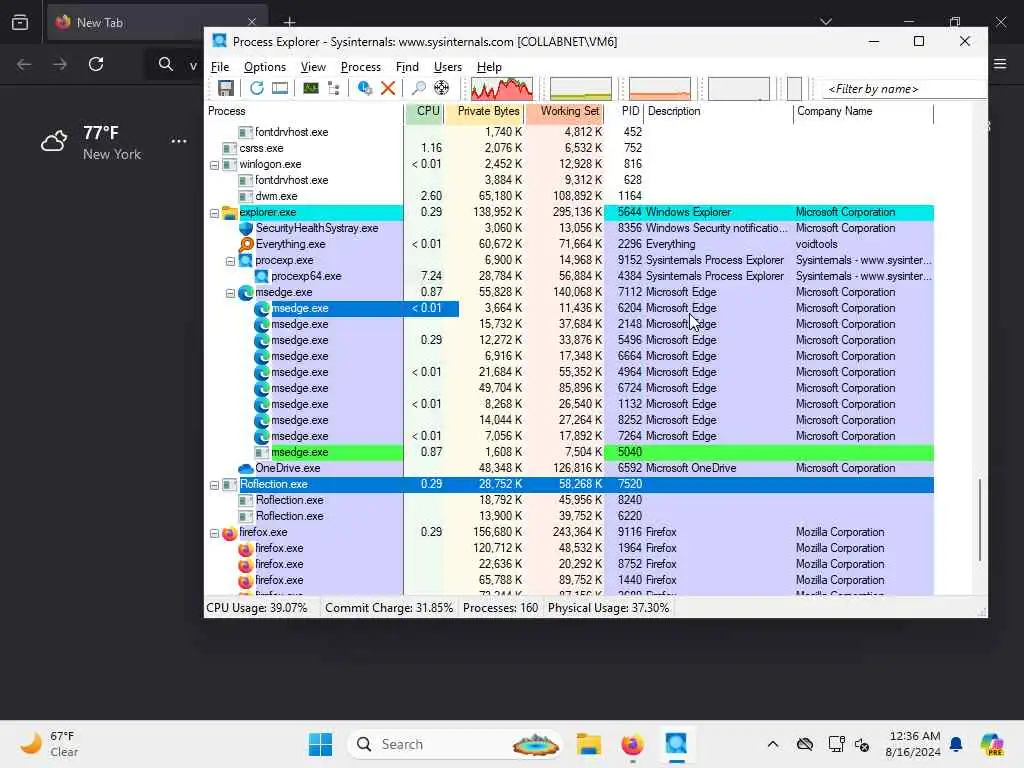Open a new tab in Firefox

[x=289, y=23]
